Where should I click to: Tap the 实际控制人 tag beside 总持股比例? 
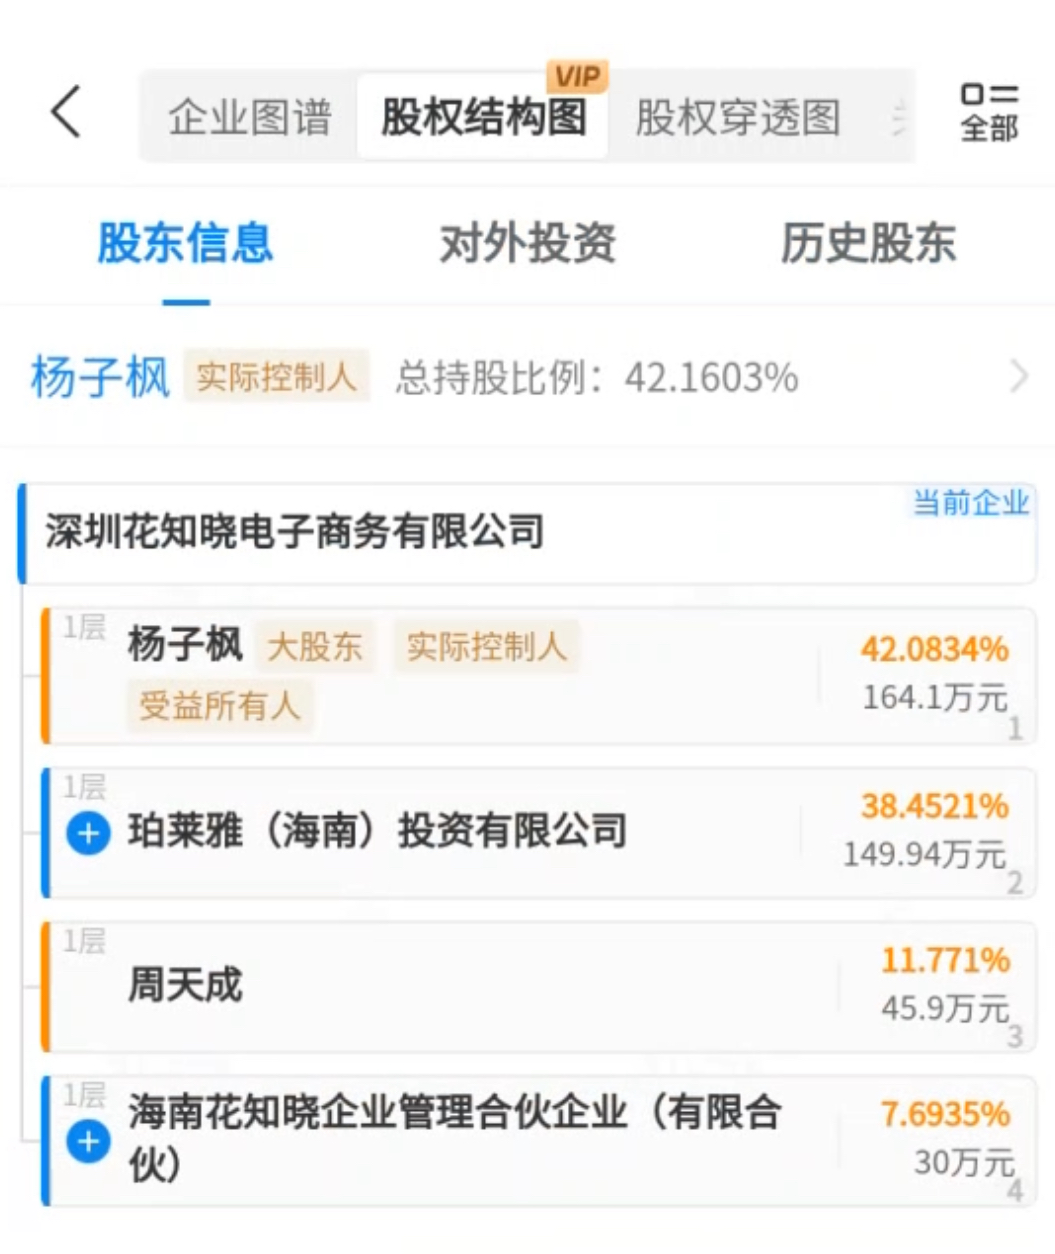click(x=276, y=377)
